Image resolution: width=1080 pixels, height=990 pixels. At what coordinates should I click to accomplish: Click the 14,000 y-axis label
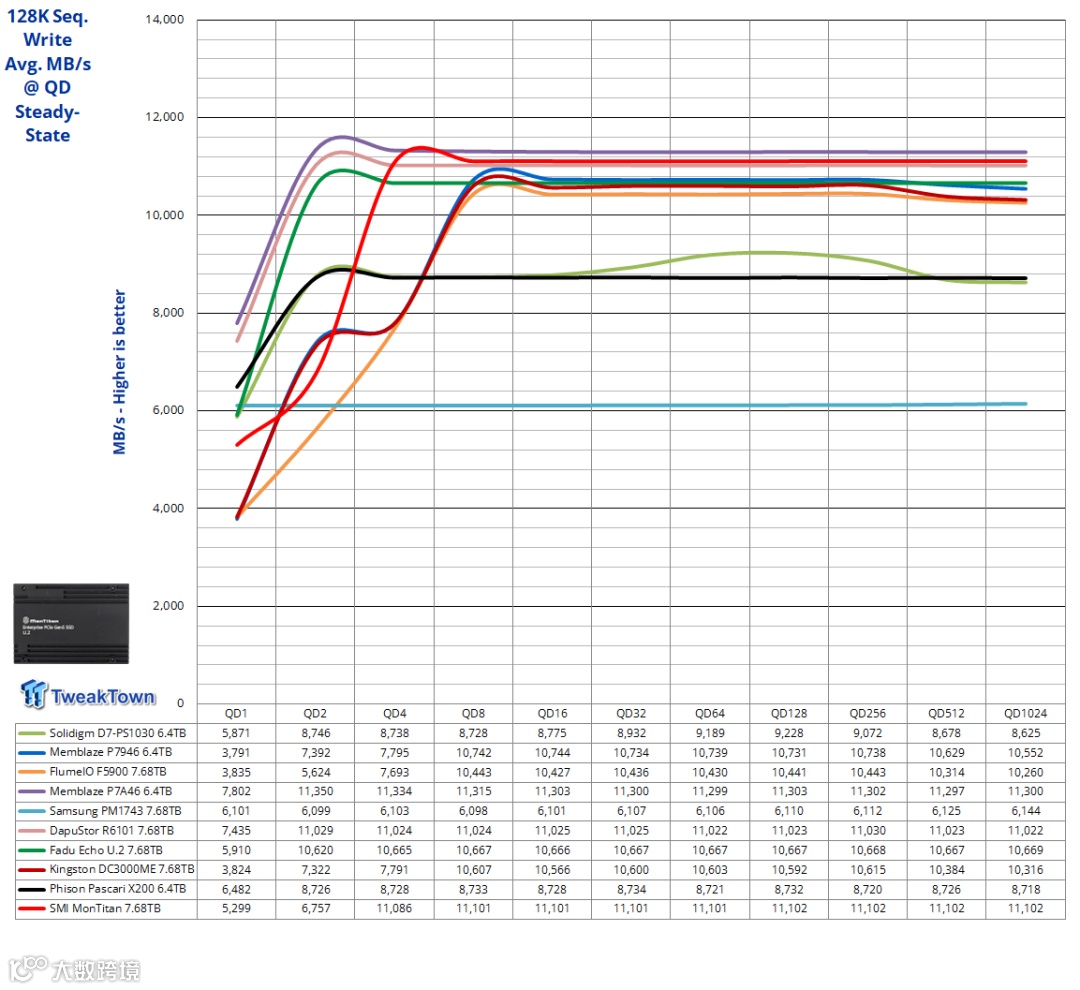165,19
